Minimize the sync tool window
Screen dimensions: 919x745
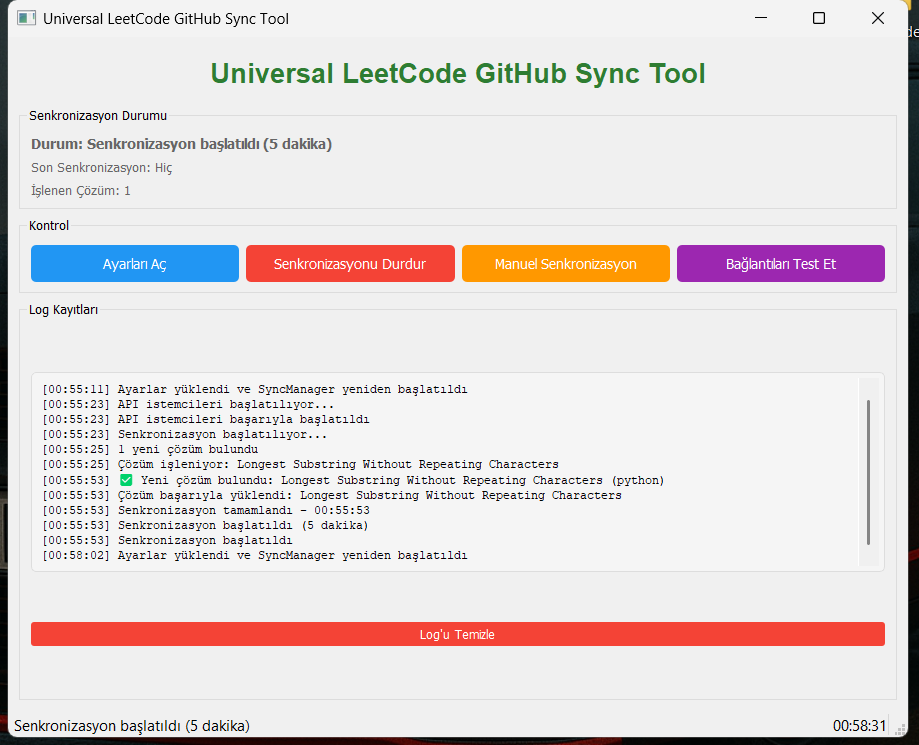[x=760, y=18]
